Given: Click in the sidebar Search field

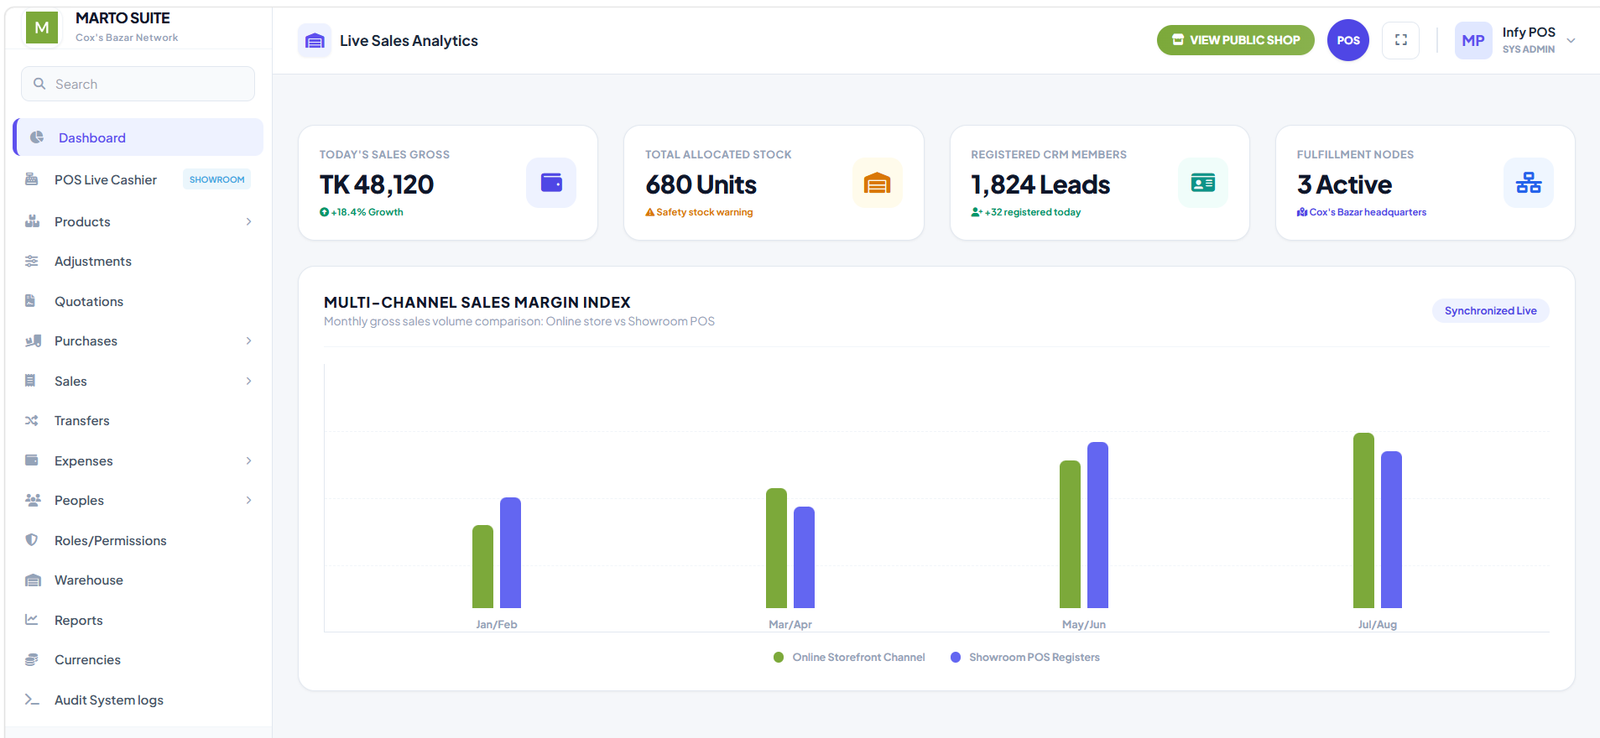Looking at the screenshot, I should 138,84.
